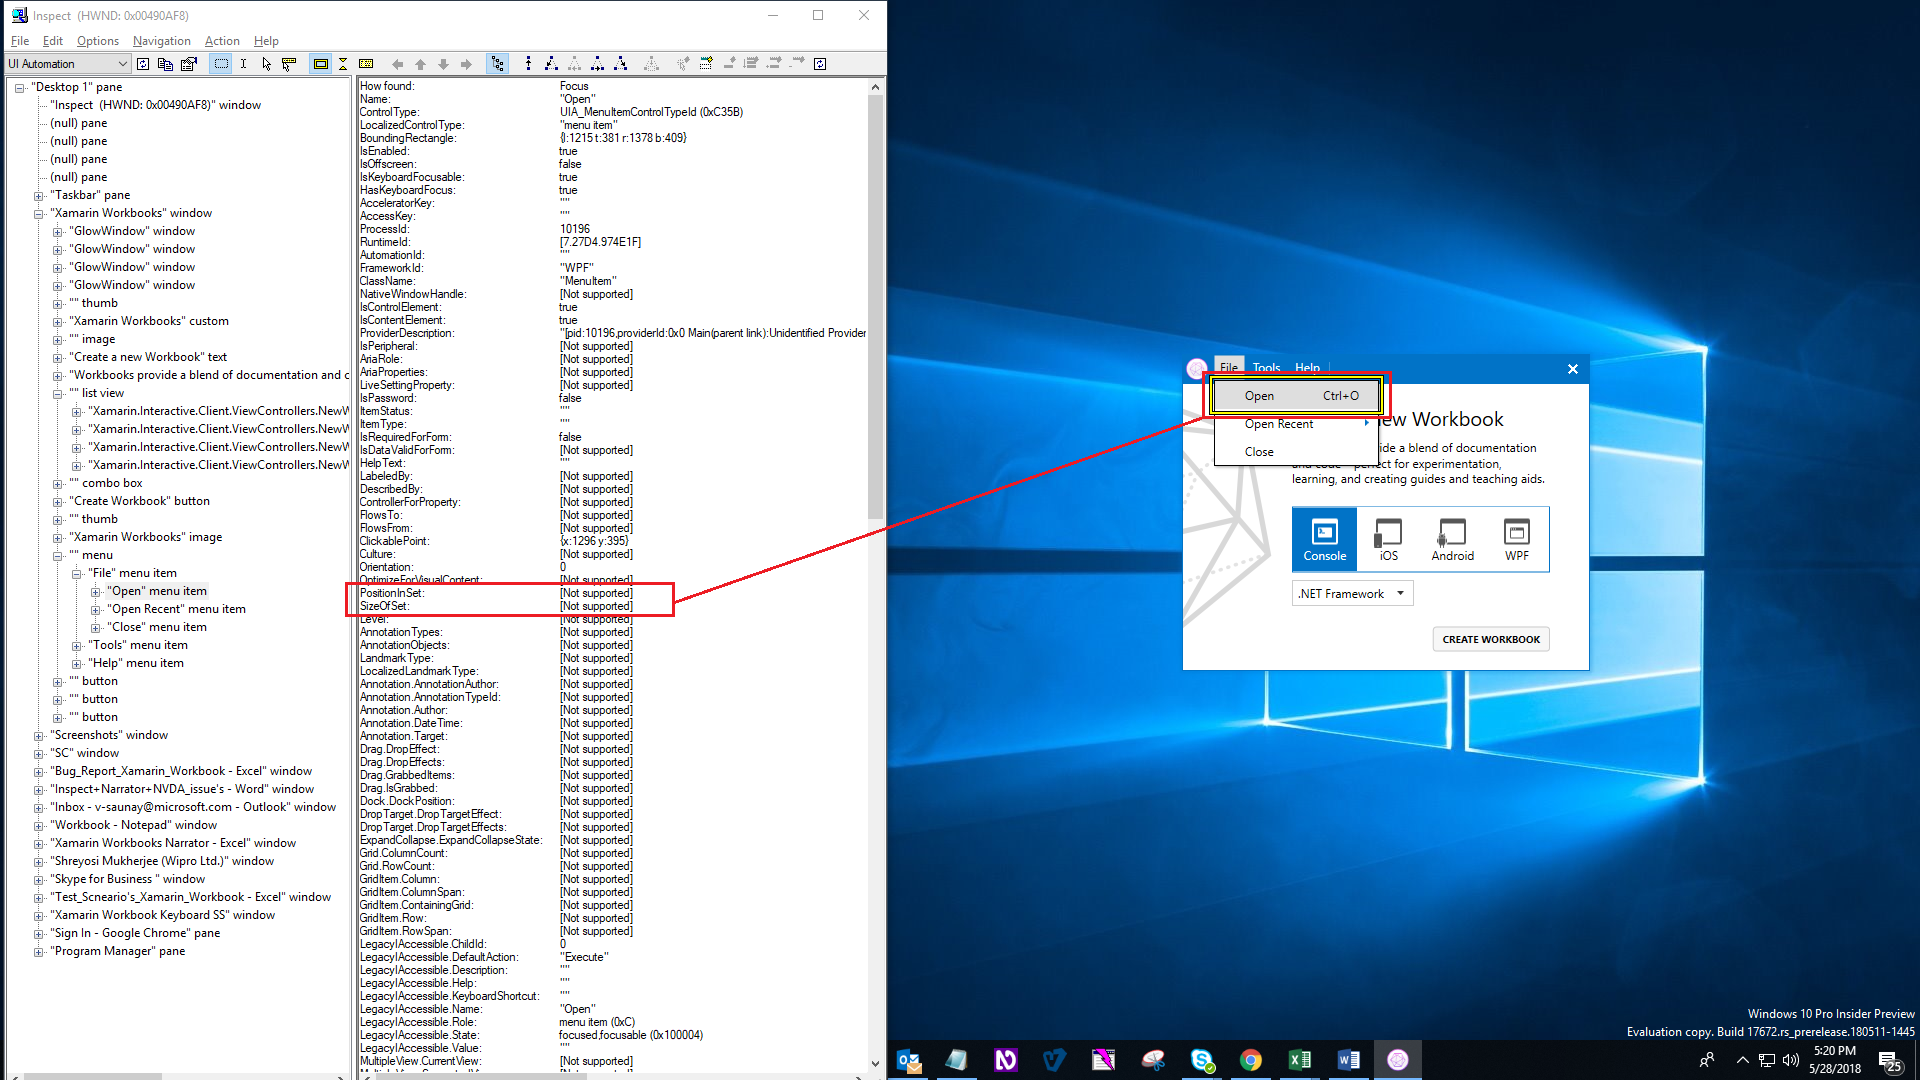The image size is (1920, 1080).
Task: Toggle Show Highlight Rectangle in Inspect toolbar
Action: click(321, 63)
